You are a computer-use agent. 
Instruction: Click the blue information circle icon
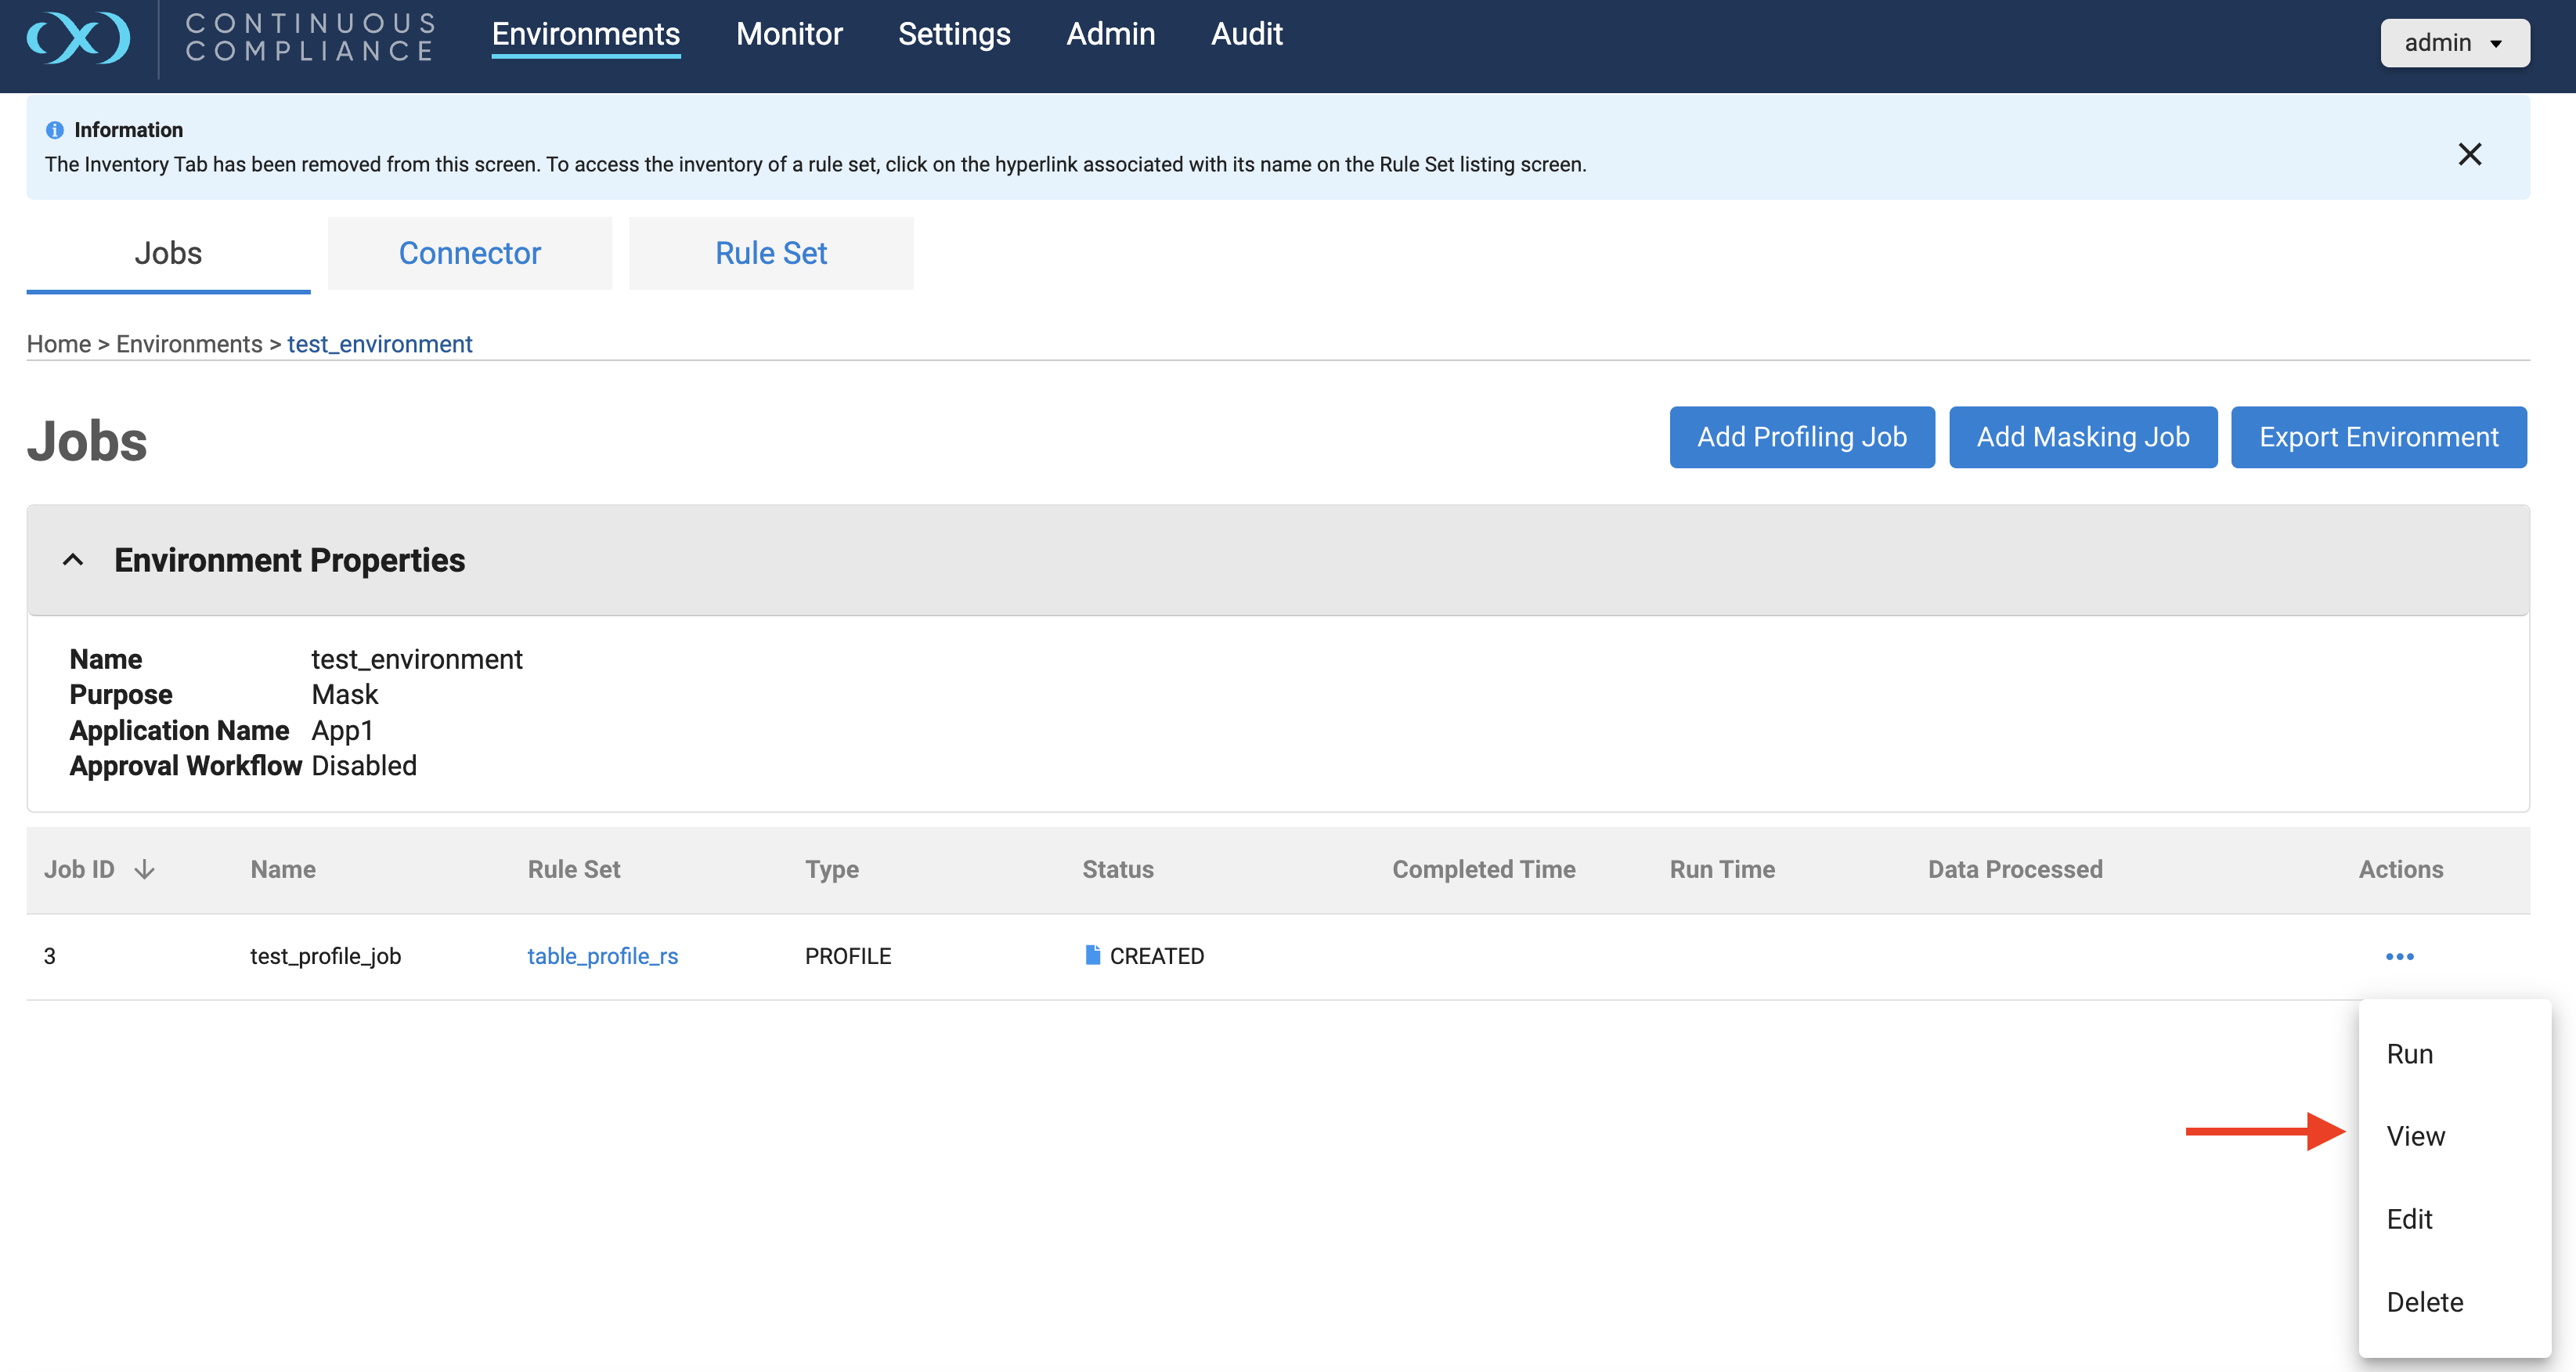[55, 130]
